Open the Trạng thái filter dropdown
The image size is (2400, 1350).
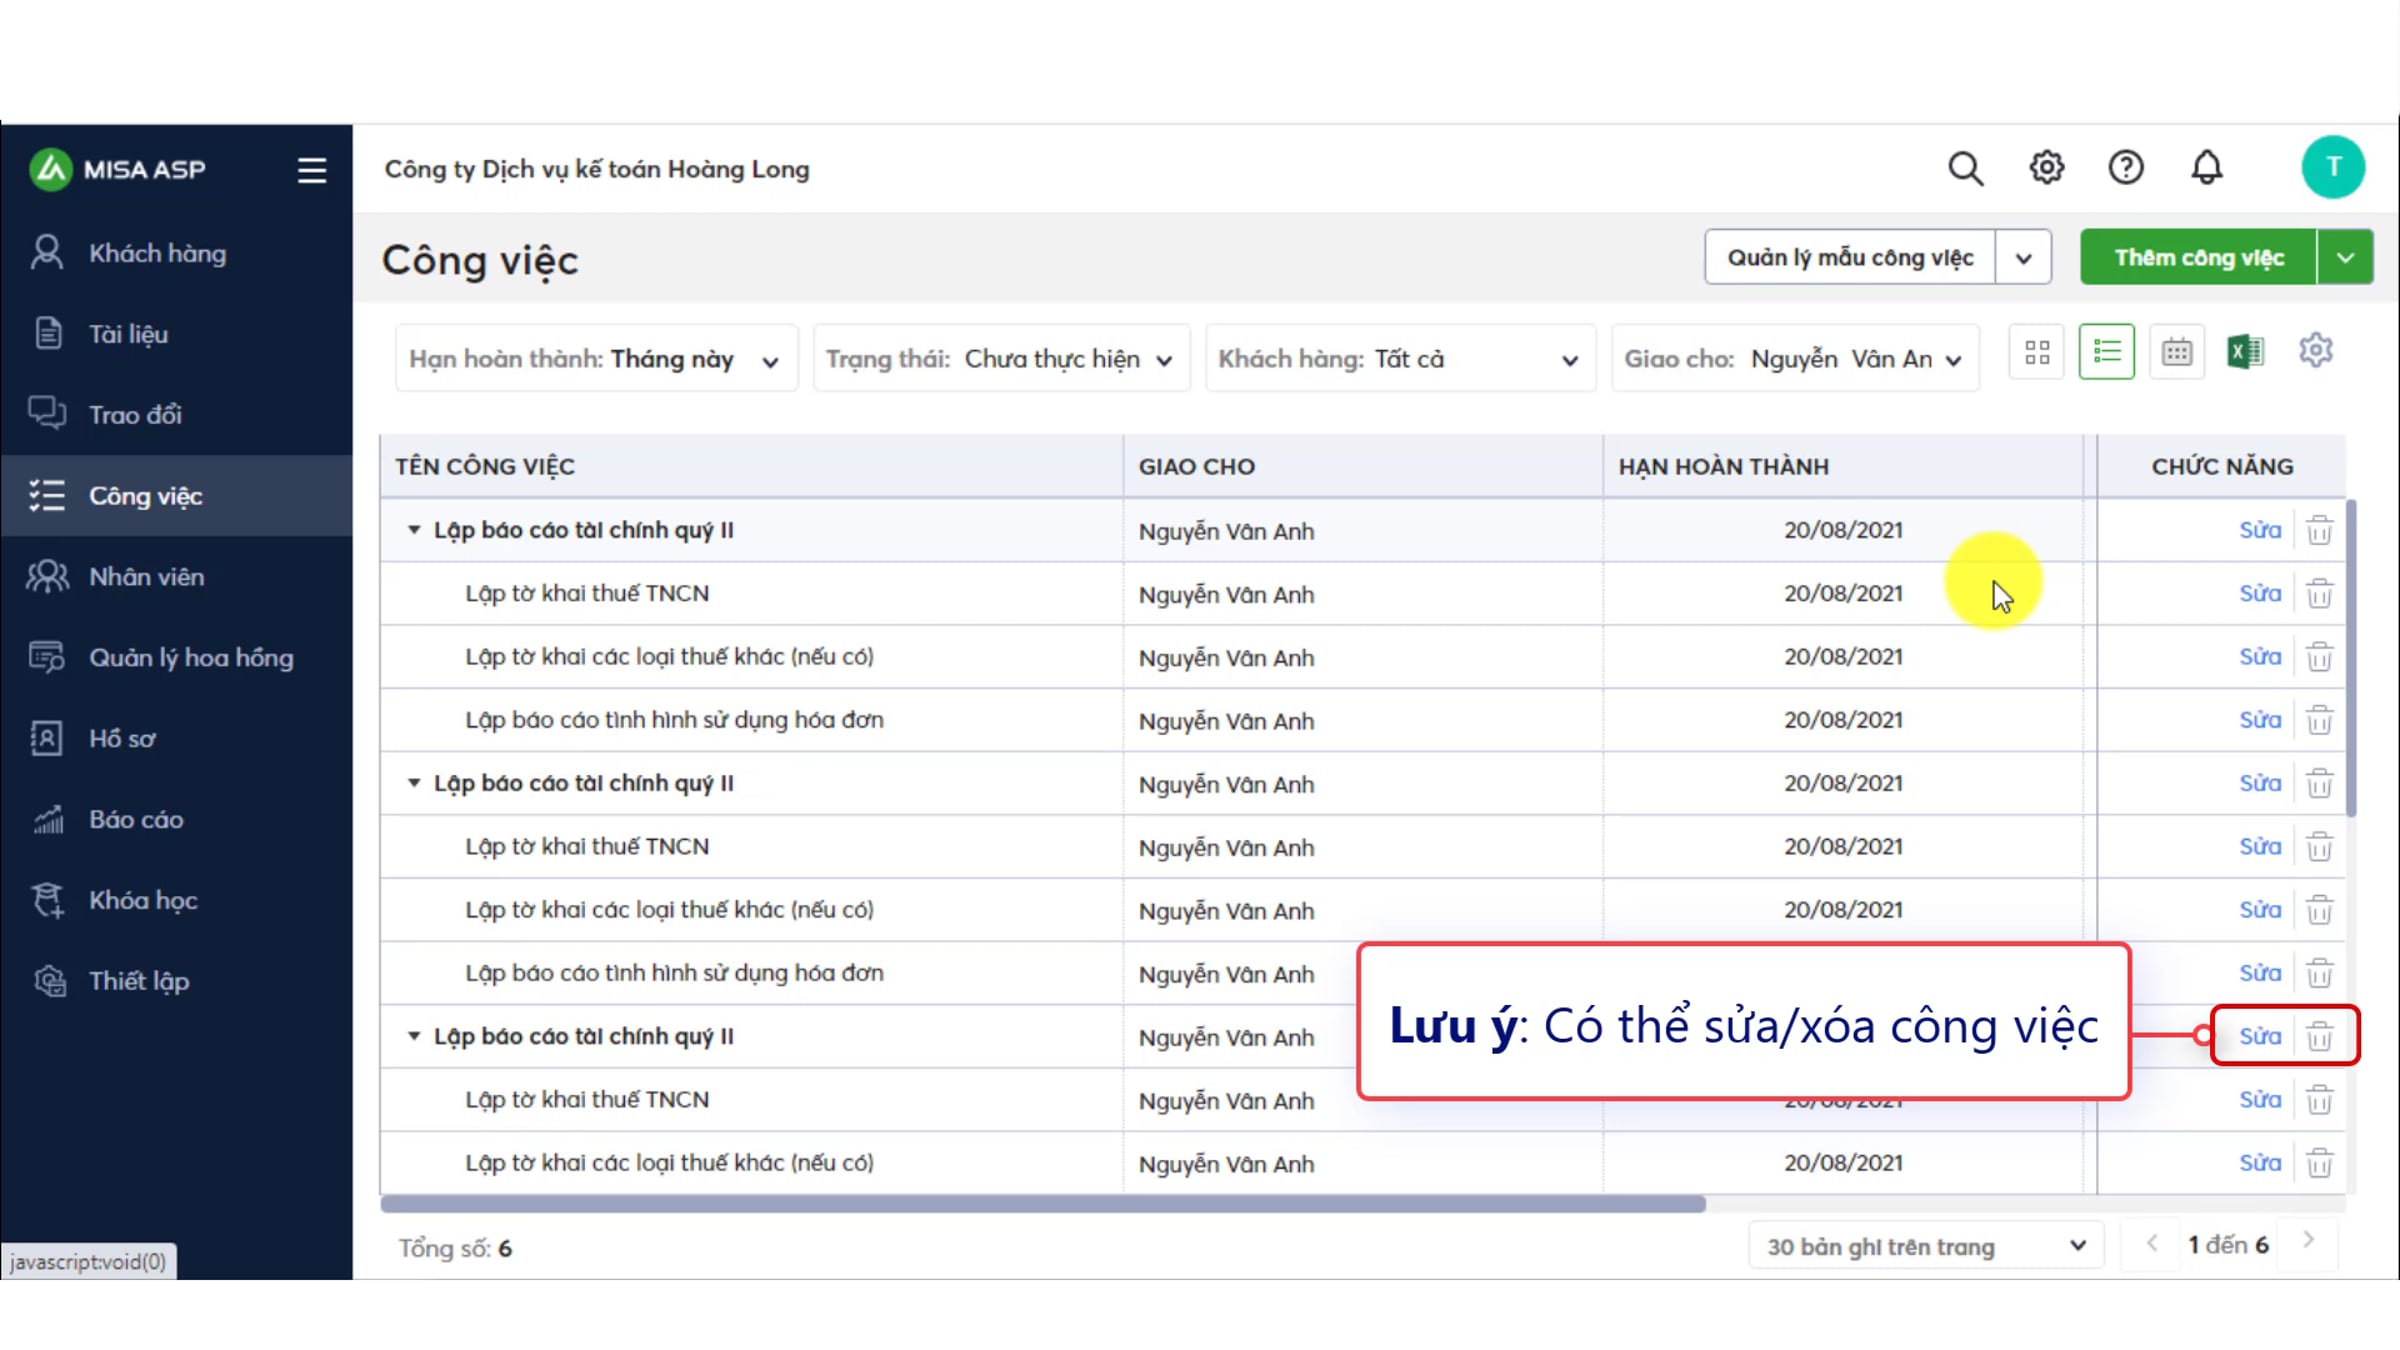click(x=1001, y=359)
